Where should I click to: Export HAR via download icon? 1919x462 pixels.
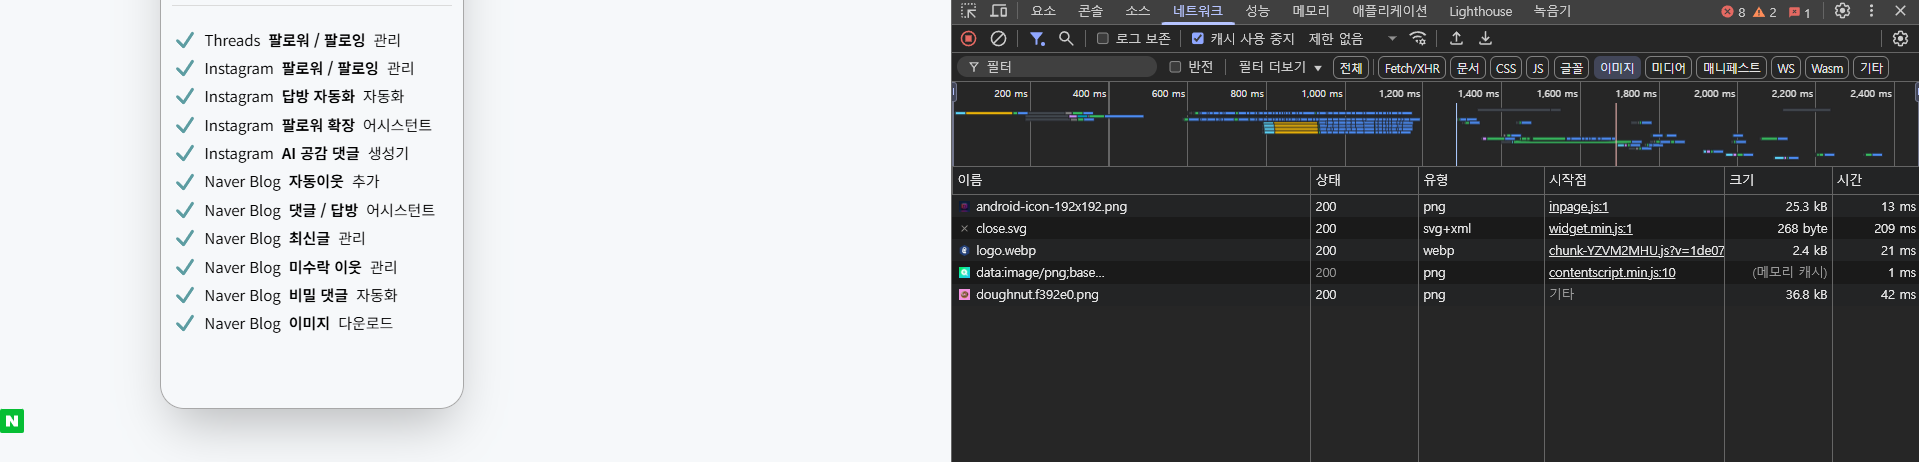1485,38
